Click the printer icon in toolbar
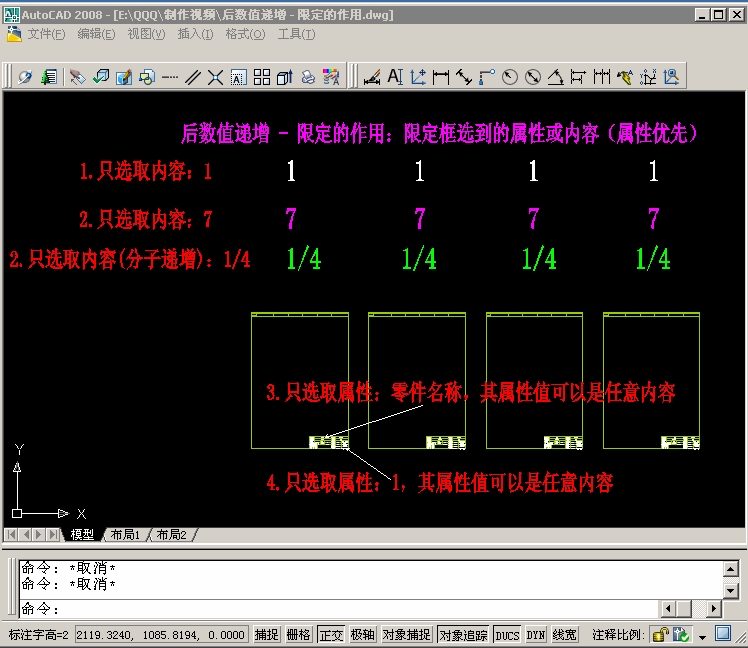This screenshot has width=748, height=648. tap(308, 76)
